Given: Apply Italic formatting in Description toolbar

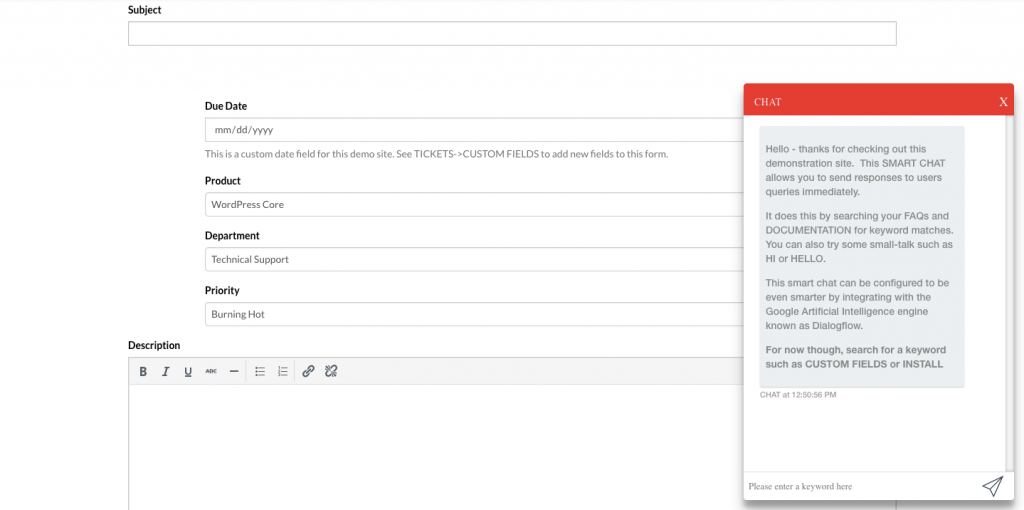Looking at the screenshot, I should pyautogui.click(x=165, y=372).
